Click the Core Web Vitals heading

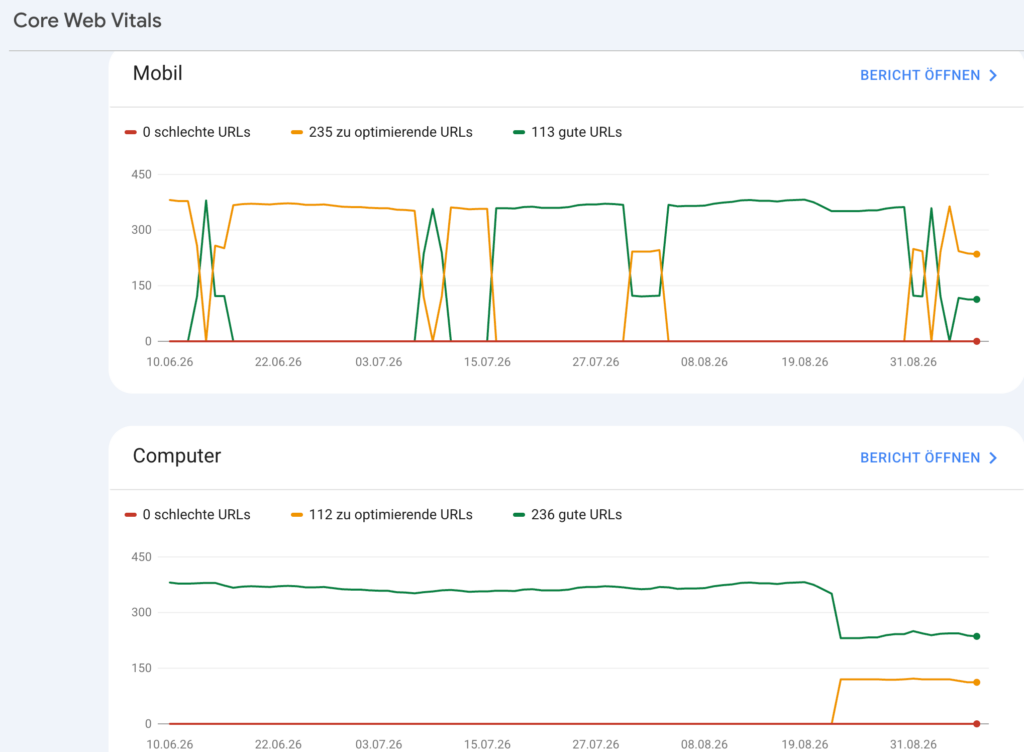click(88, 20)
